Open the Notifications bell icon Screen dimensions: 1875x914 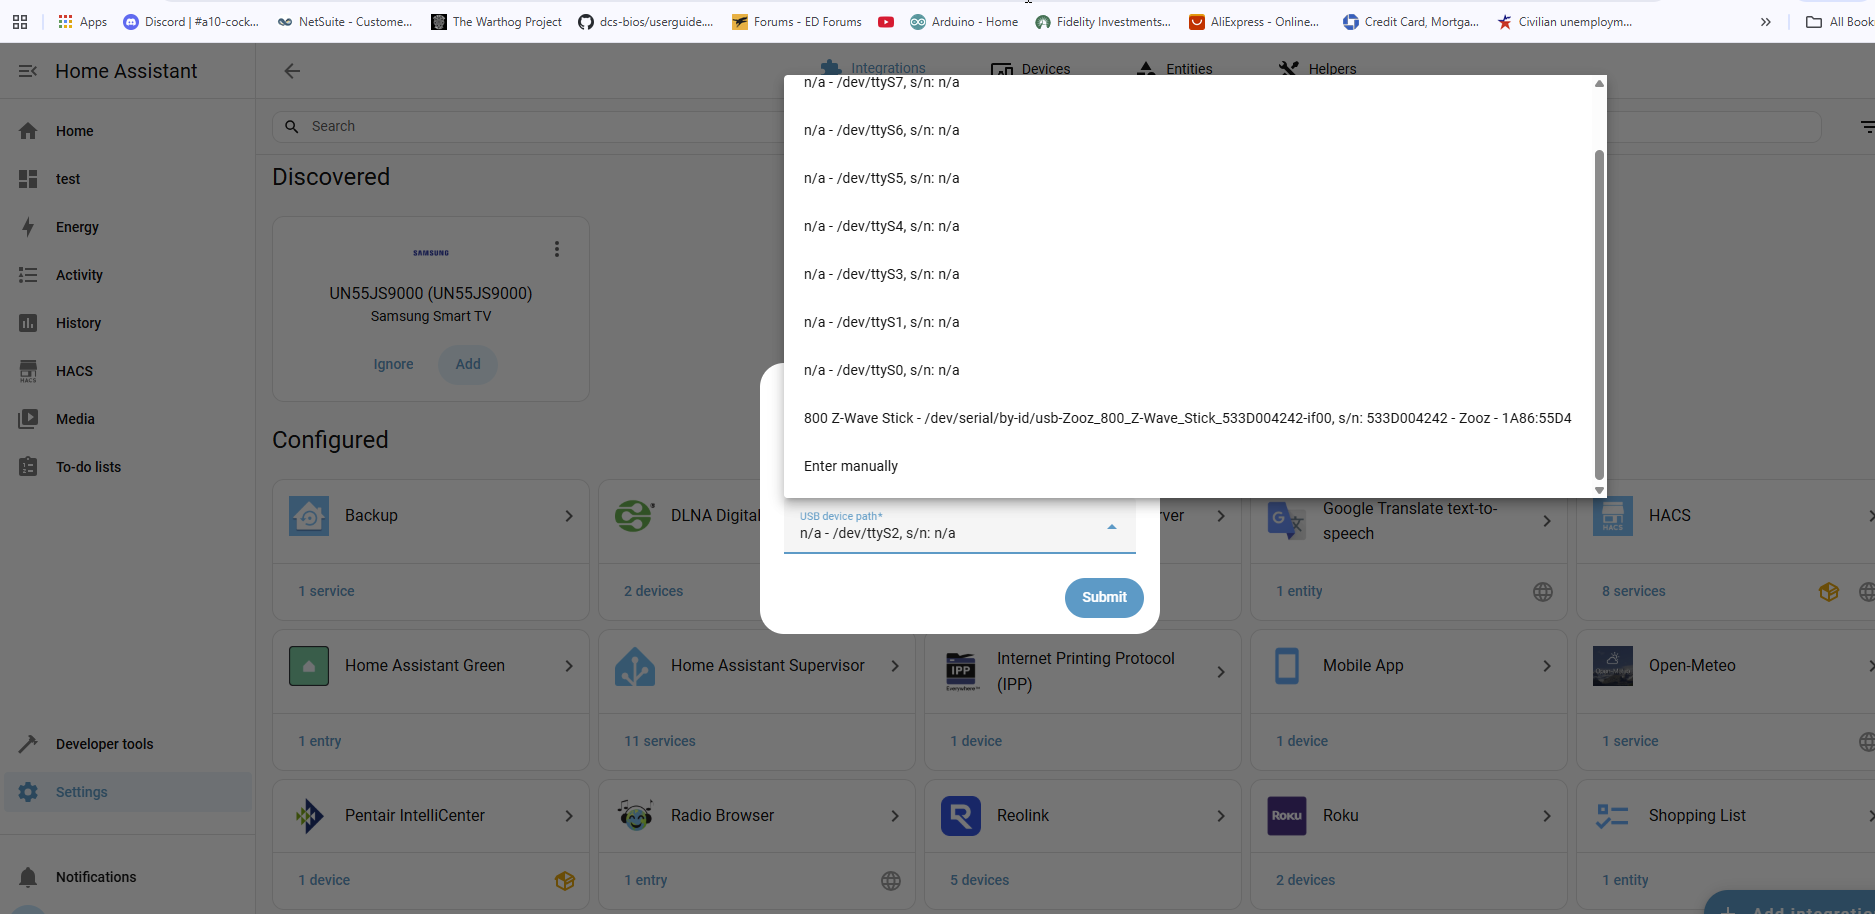[28, 877]
